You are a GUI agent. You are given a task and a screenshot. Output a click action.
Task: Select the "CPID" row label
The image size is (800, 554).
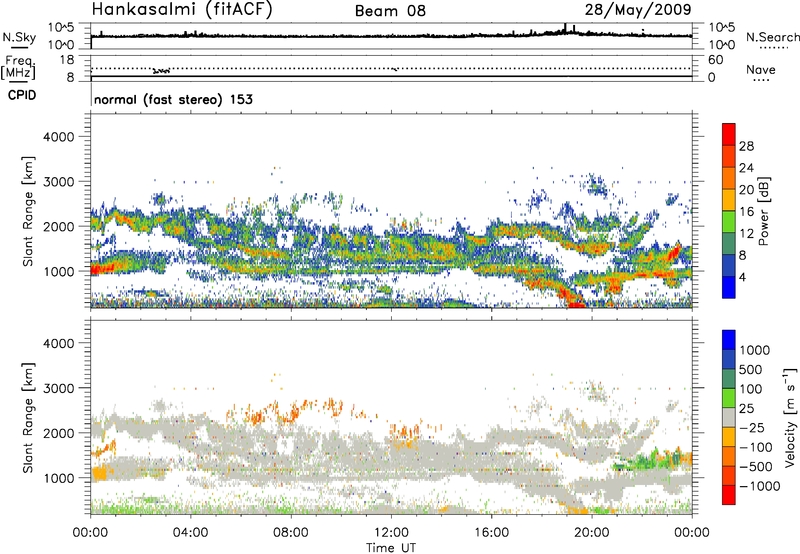coord(22,95)
